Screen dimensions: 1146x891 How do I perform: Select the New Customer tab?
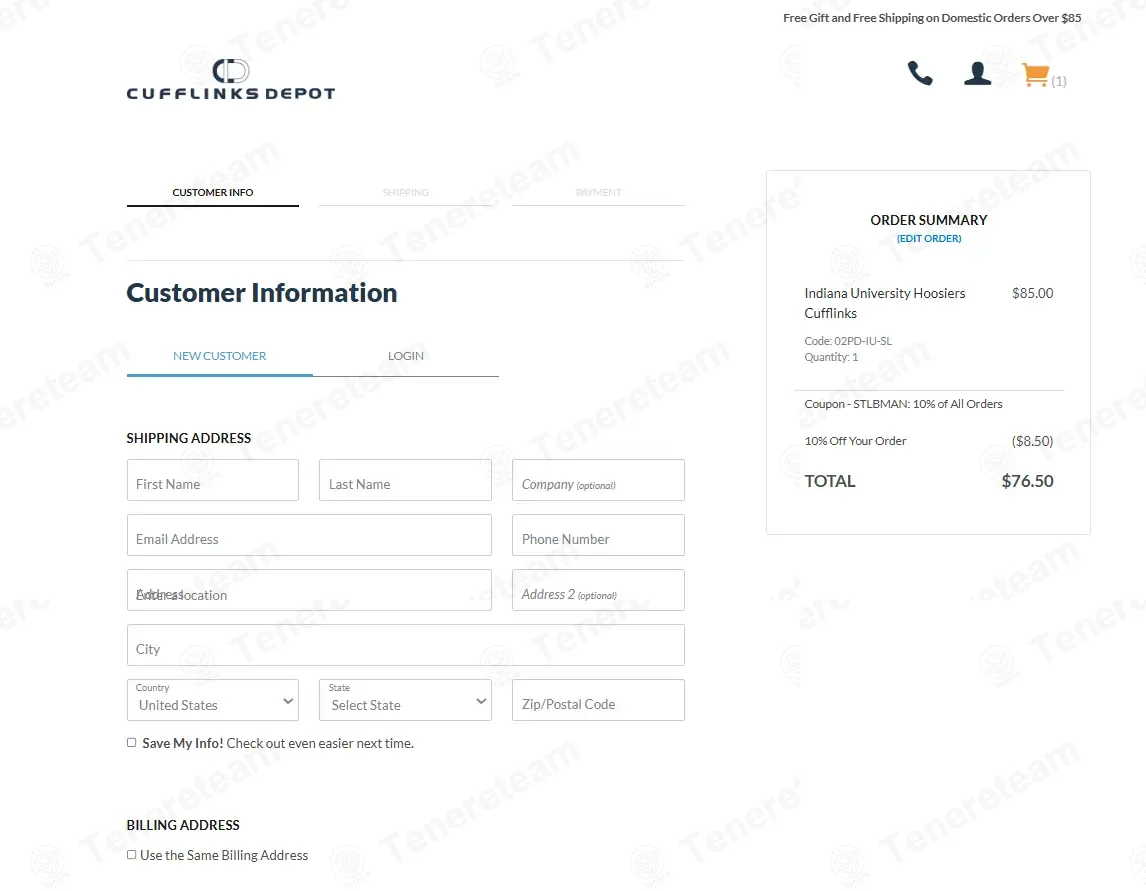[219, 356]
